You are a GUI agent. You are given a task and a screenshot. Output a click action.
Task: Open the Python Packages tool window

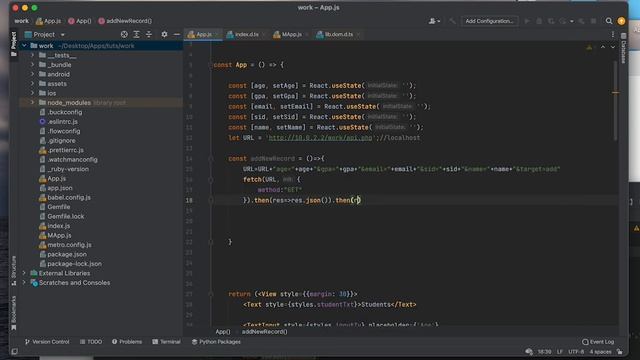216,342
